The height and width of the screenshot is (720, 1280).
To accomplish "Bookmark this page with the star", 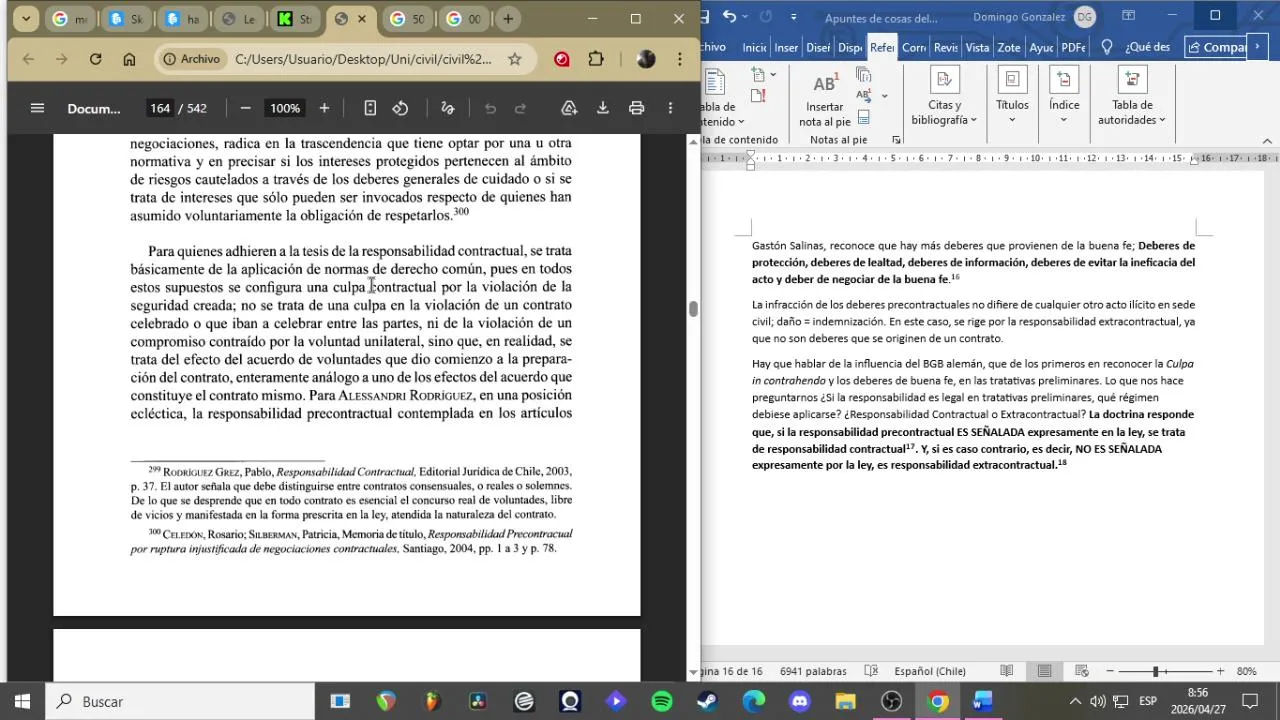I will [515, 59].
